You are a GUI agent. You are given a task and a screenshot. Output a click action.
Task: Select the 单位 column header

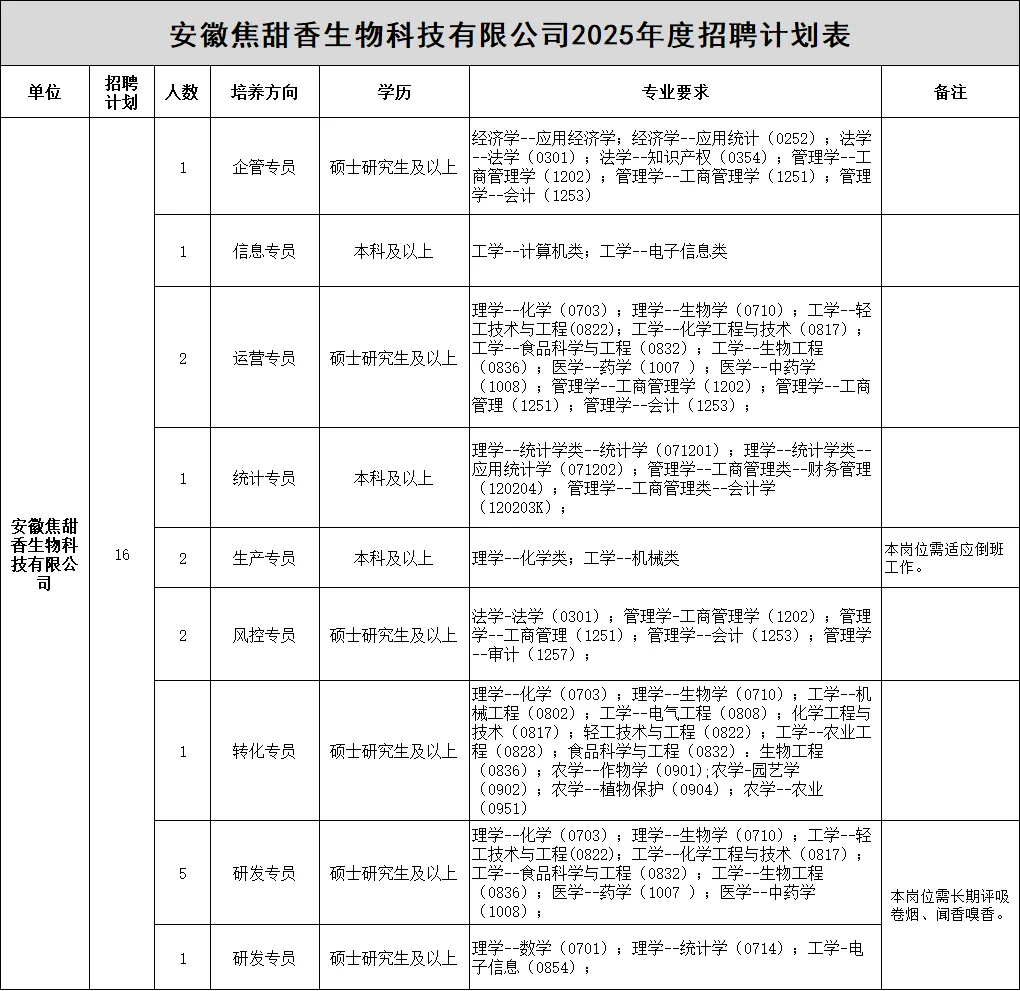tap(44, 92)
